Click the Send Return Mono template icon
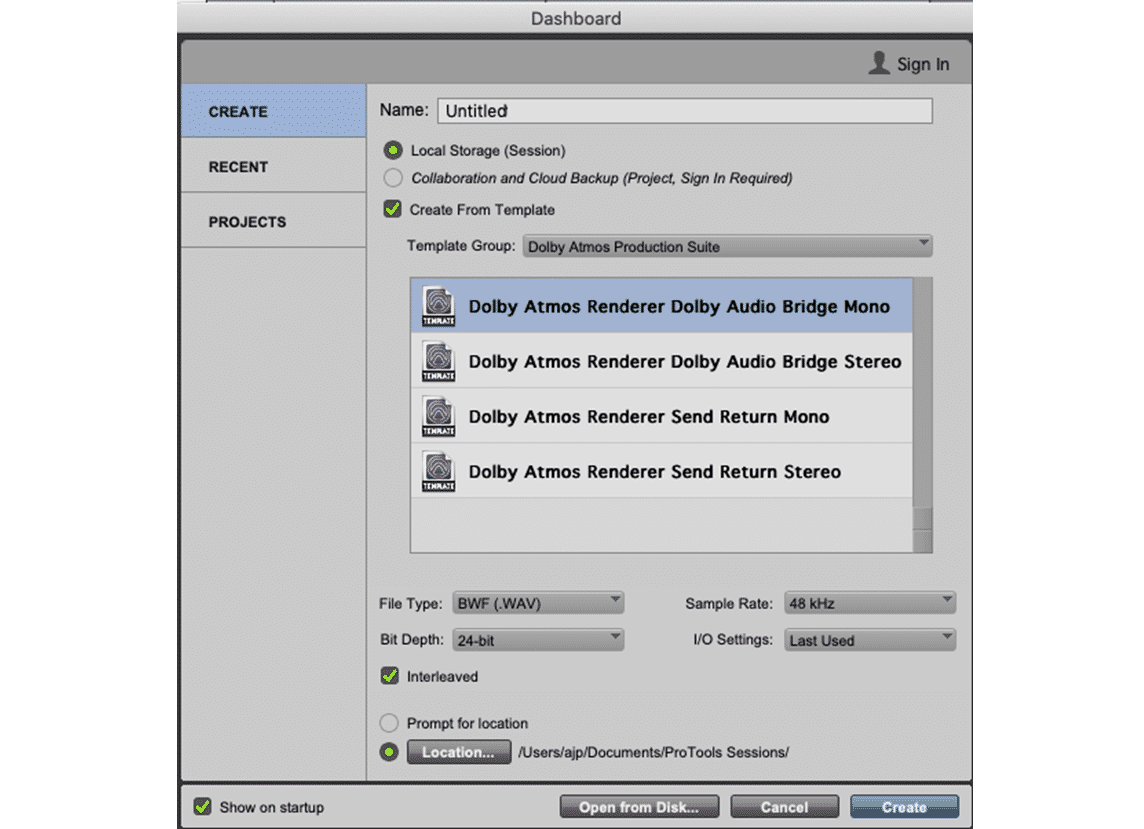Image resolution: width=1144 pixels, height=829 pixels. tap(438, 416)
